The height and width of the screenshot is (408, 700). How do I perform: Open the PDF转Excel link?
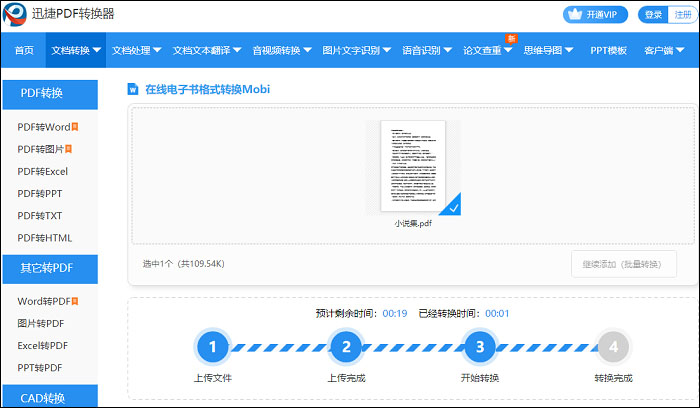[x=42, y=171]
